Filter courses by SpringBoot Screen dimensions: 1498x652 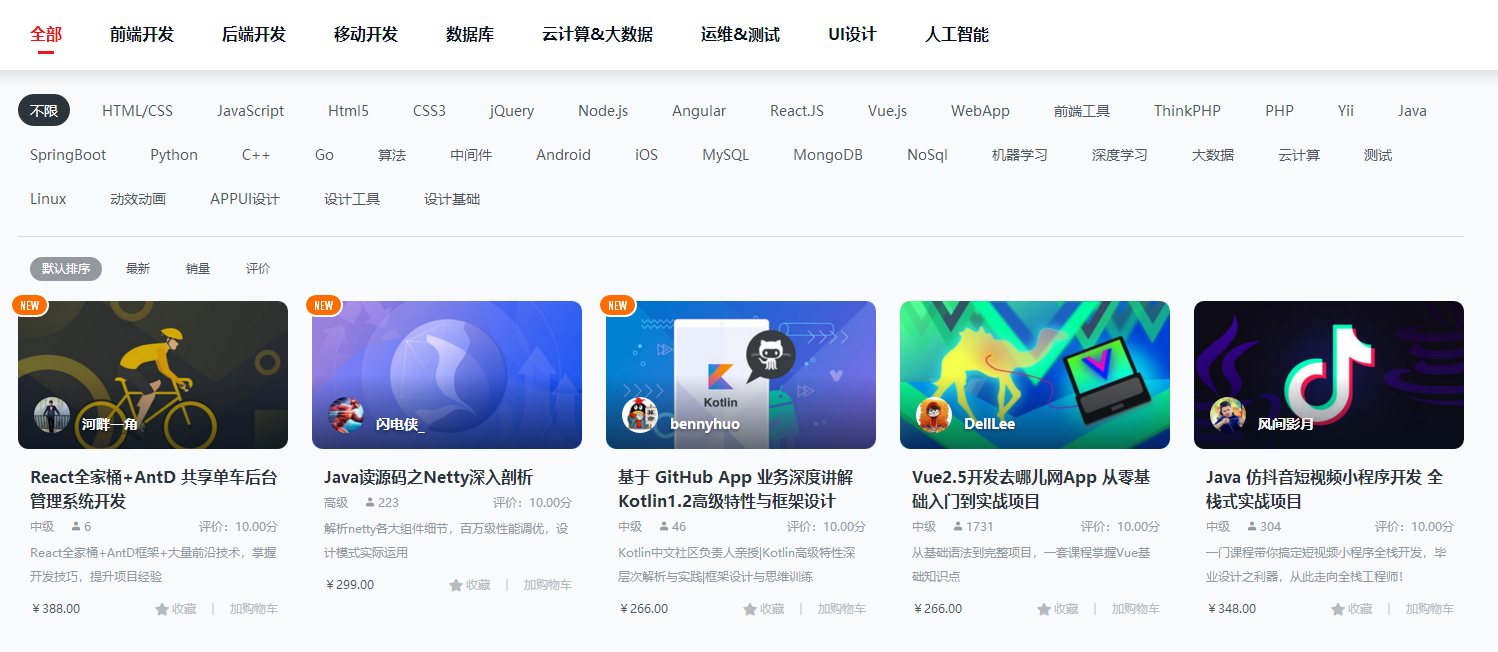point(68,155)
